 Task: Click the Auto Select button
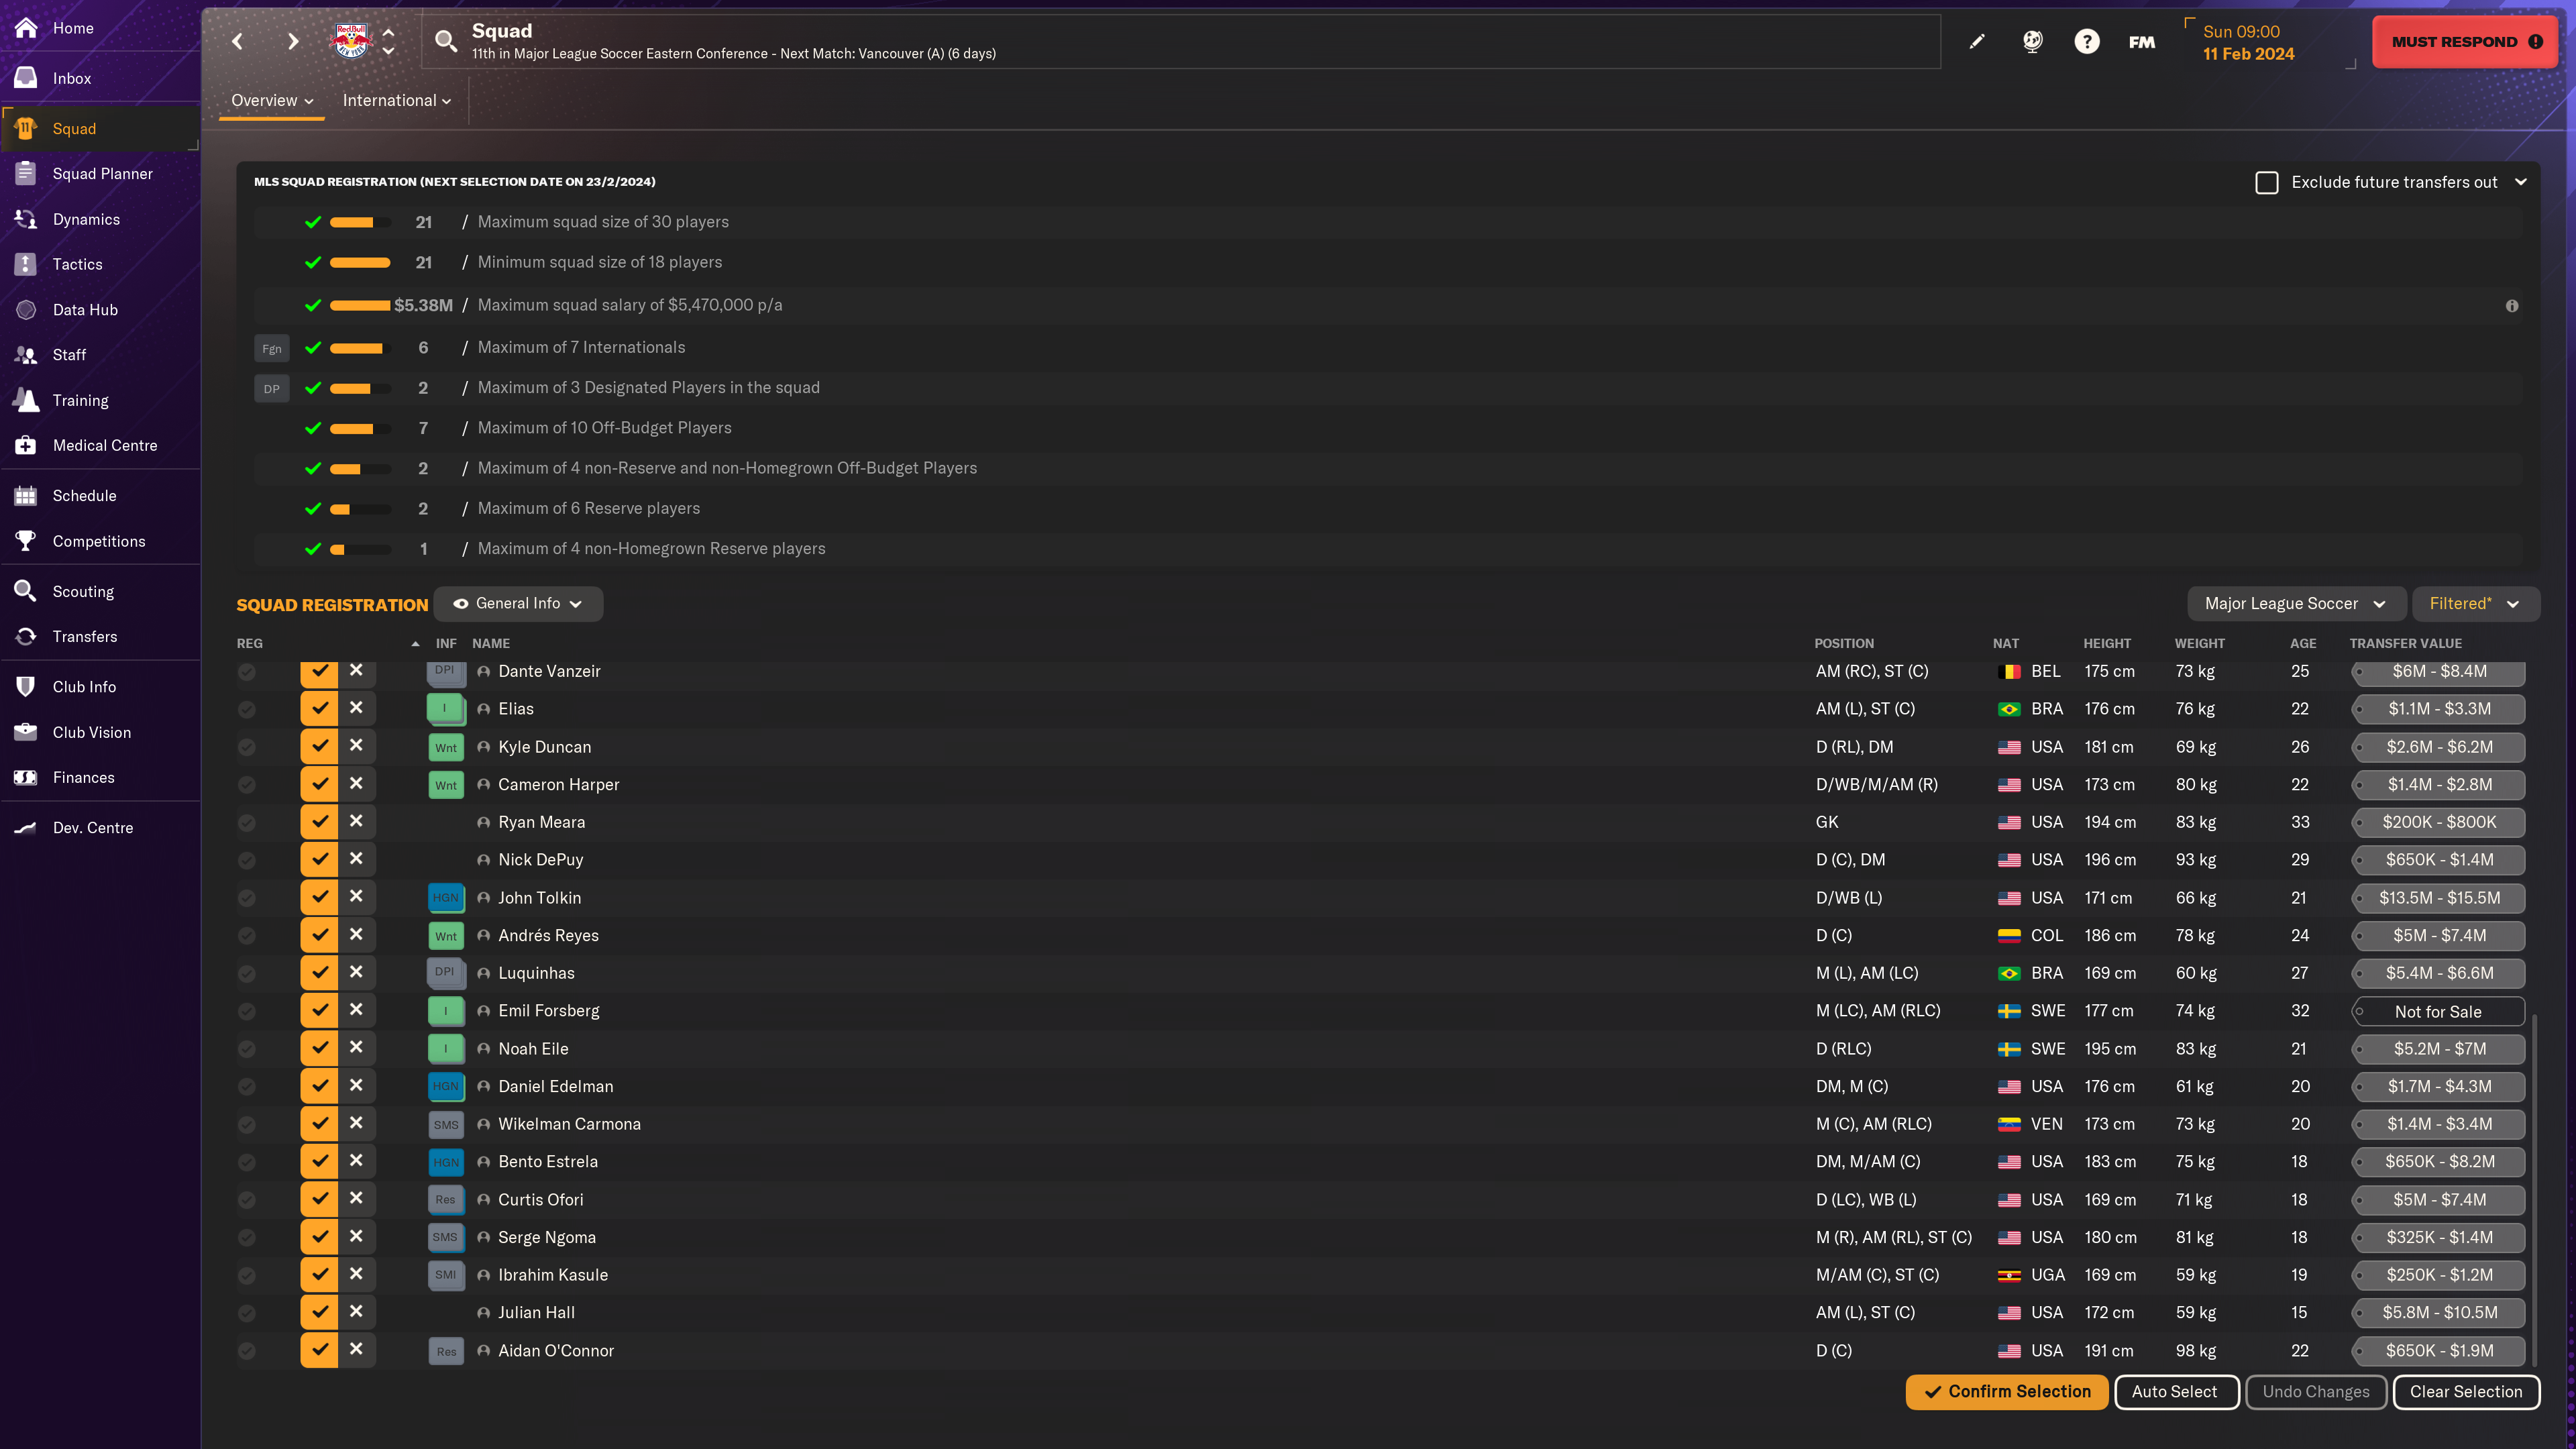[2175, 1391]
